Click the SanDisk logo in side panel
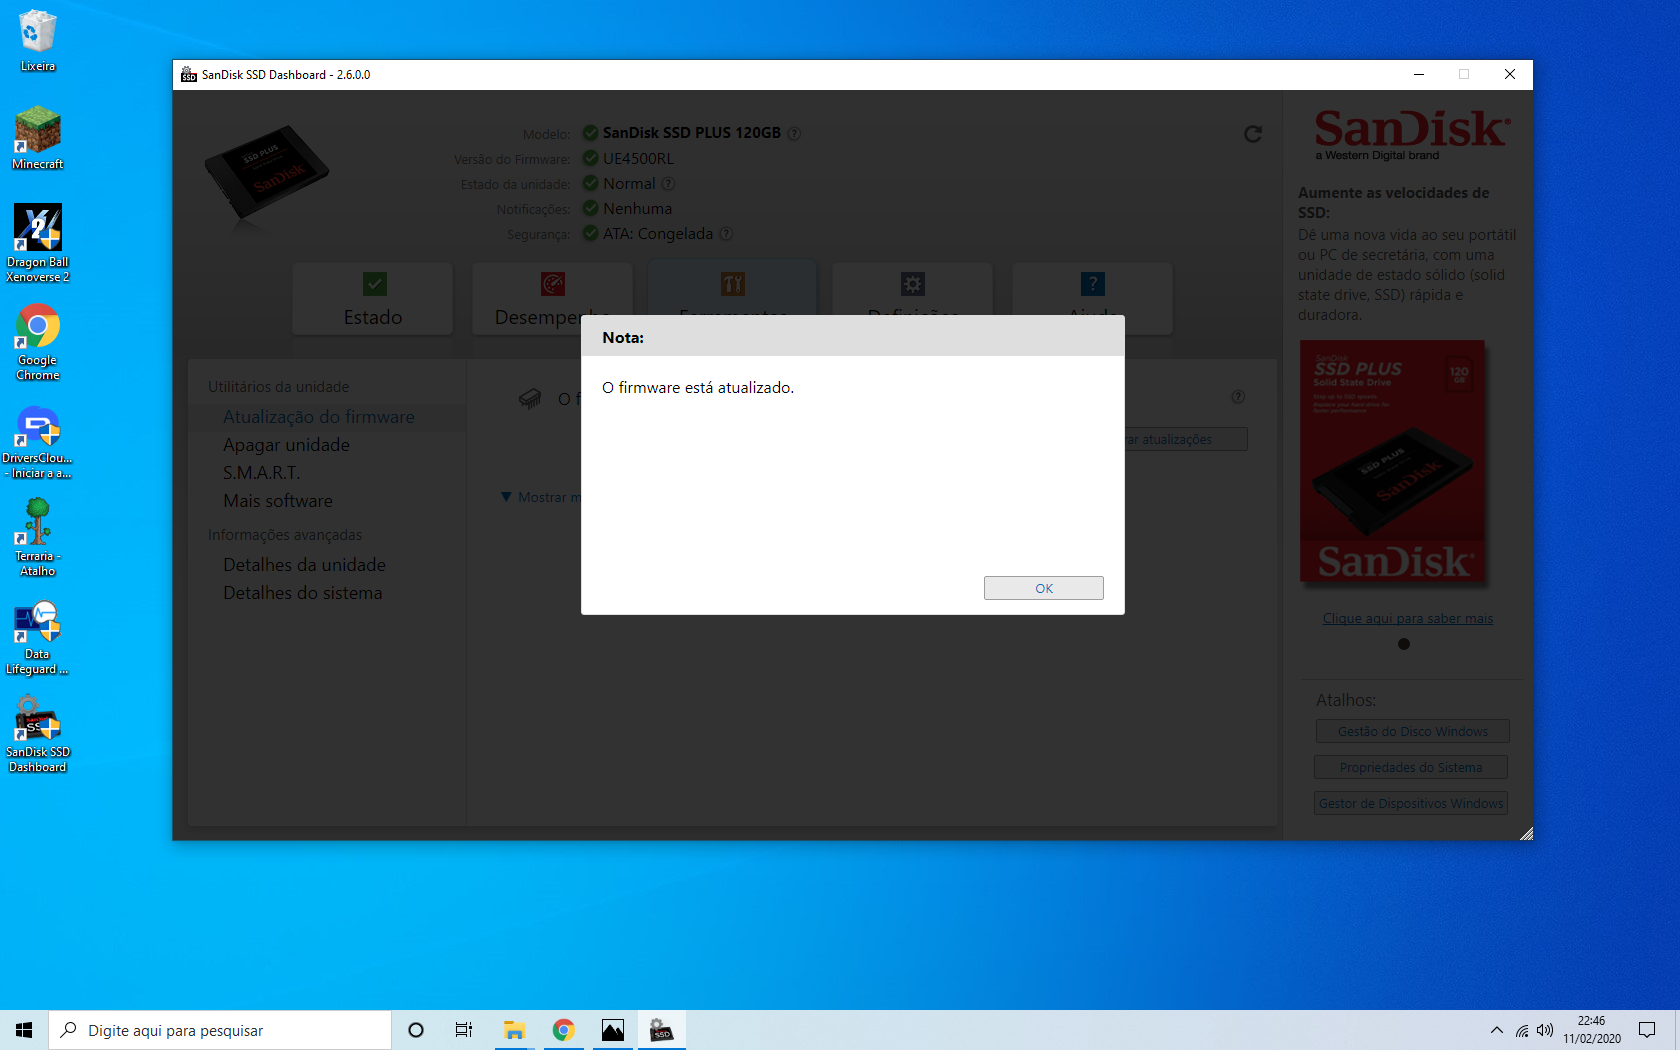 click(1411, 134)
